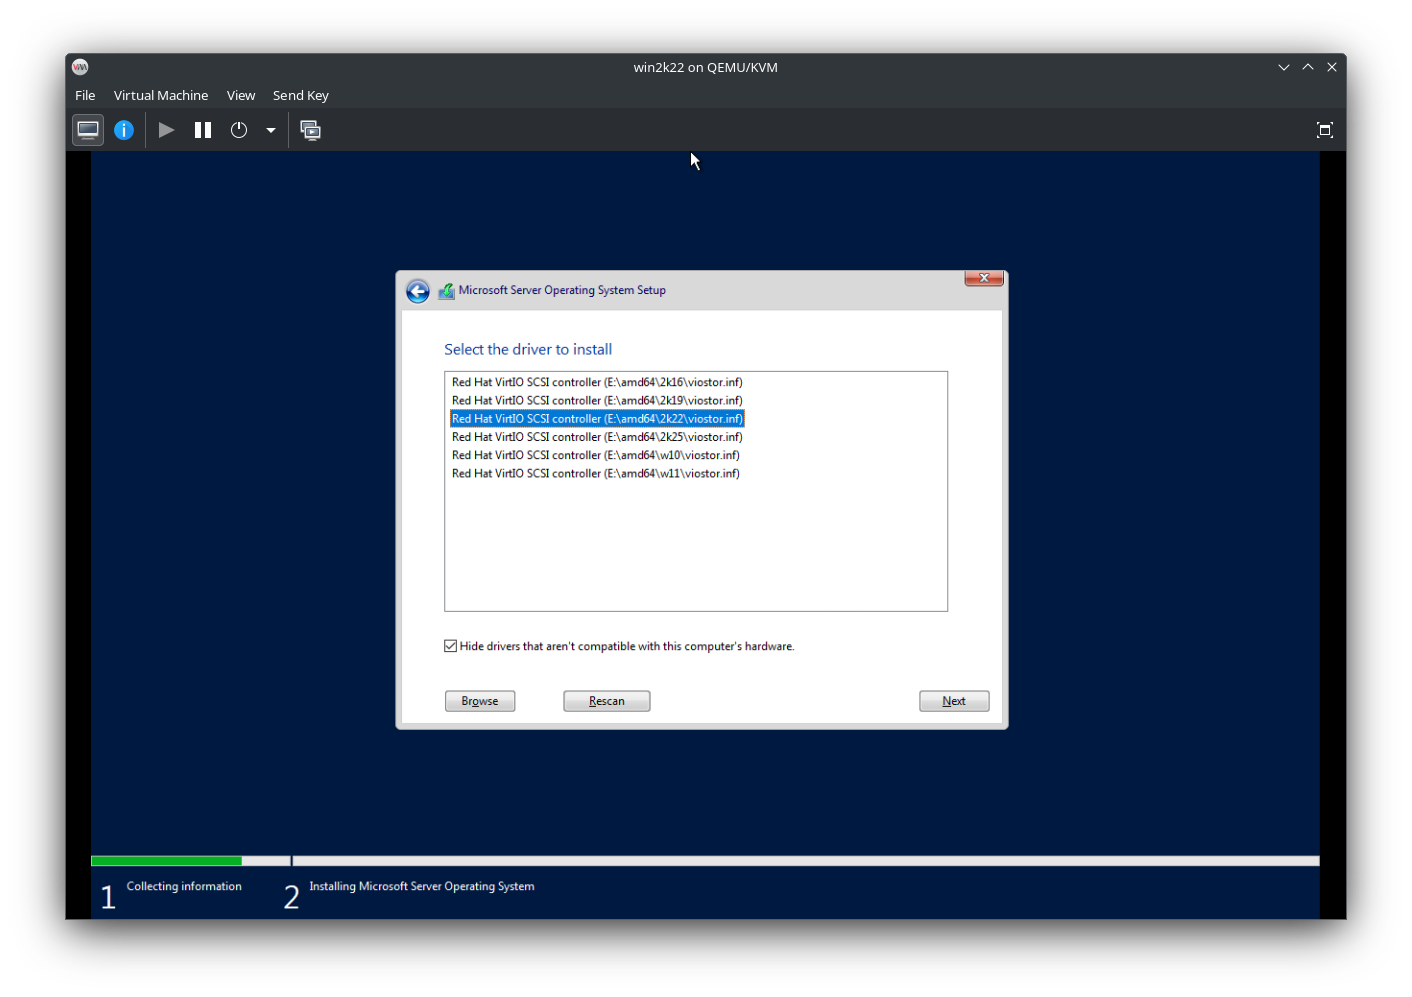This screenshot has height=997, width=1412.
Task: Close the Setup dialog with red X
Action: click(984, 278)
